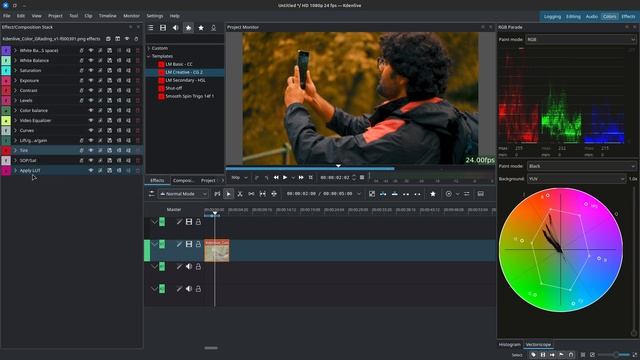The width and height of the screenshot is (640, 360).
Task: Show favorite effects star icon
Action: 201,28
